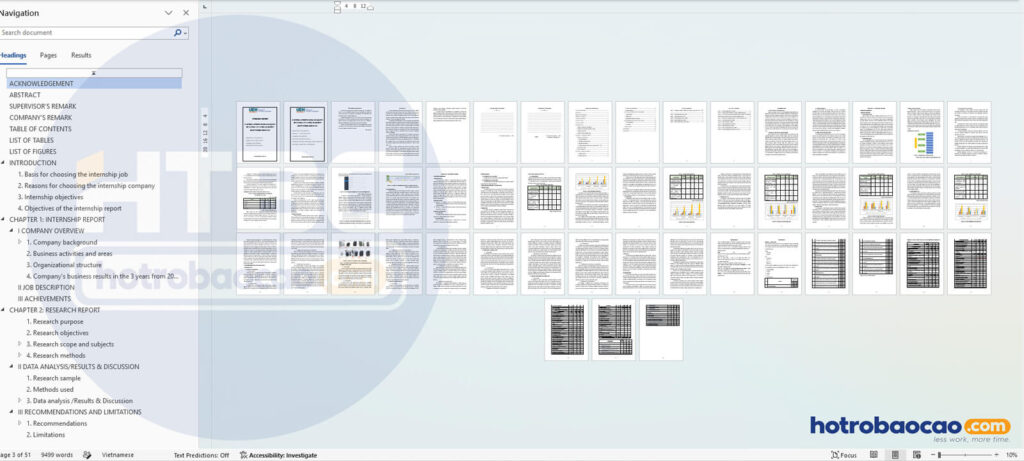Click the jump to beginning bar above headings
This screenshot has height=461, width=1024.
coord(94,73)
